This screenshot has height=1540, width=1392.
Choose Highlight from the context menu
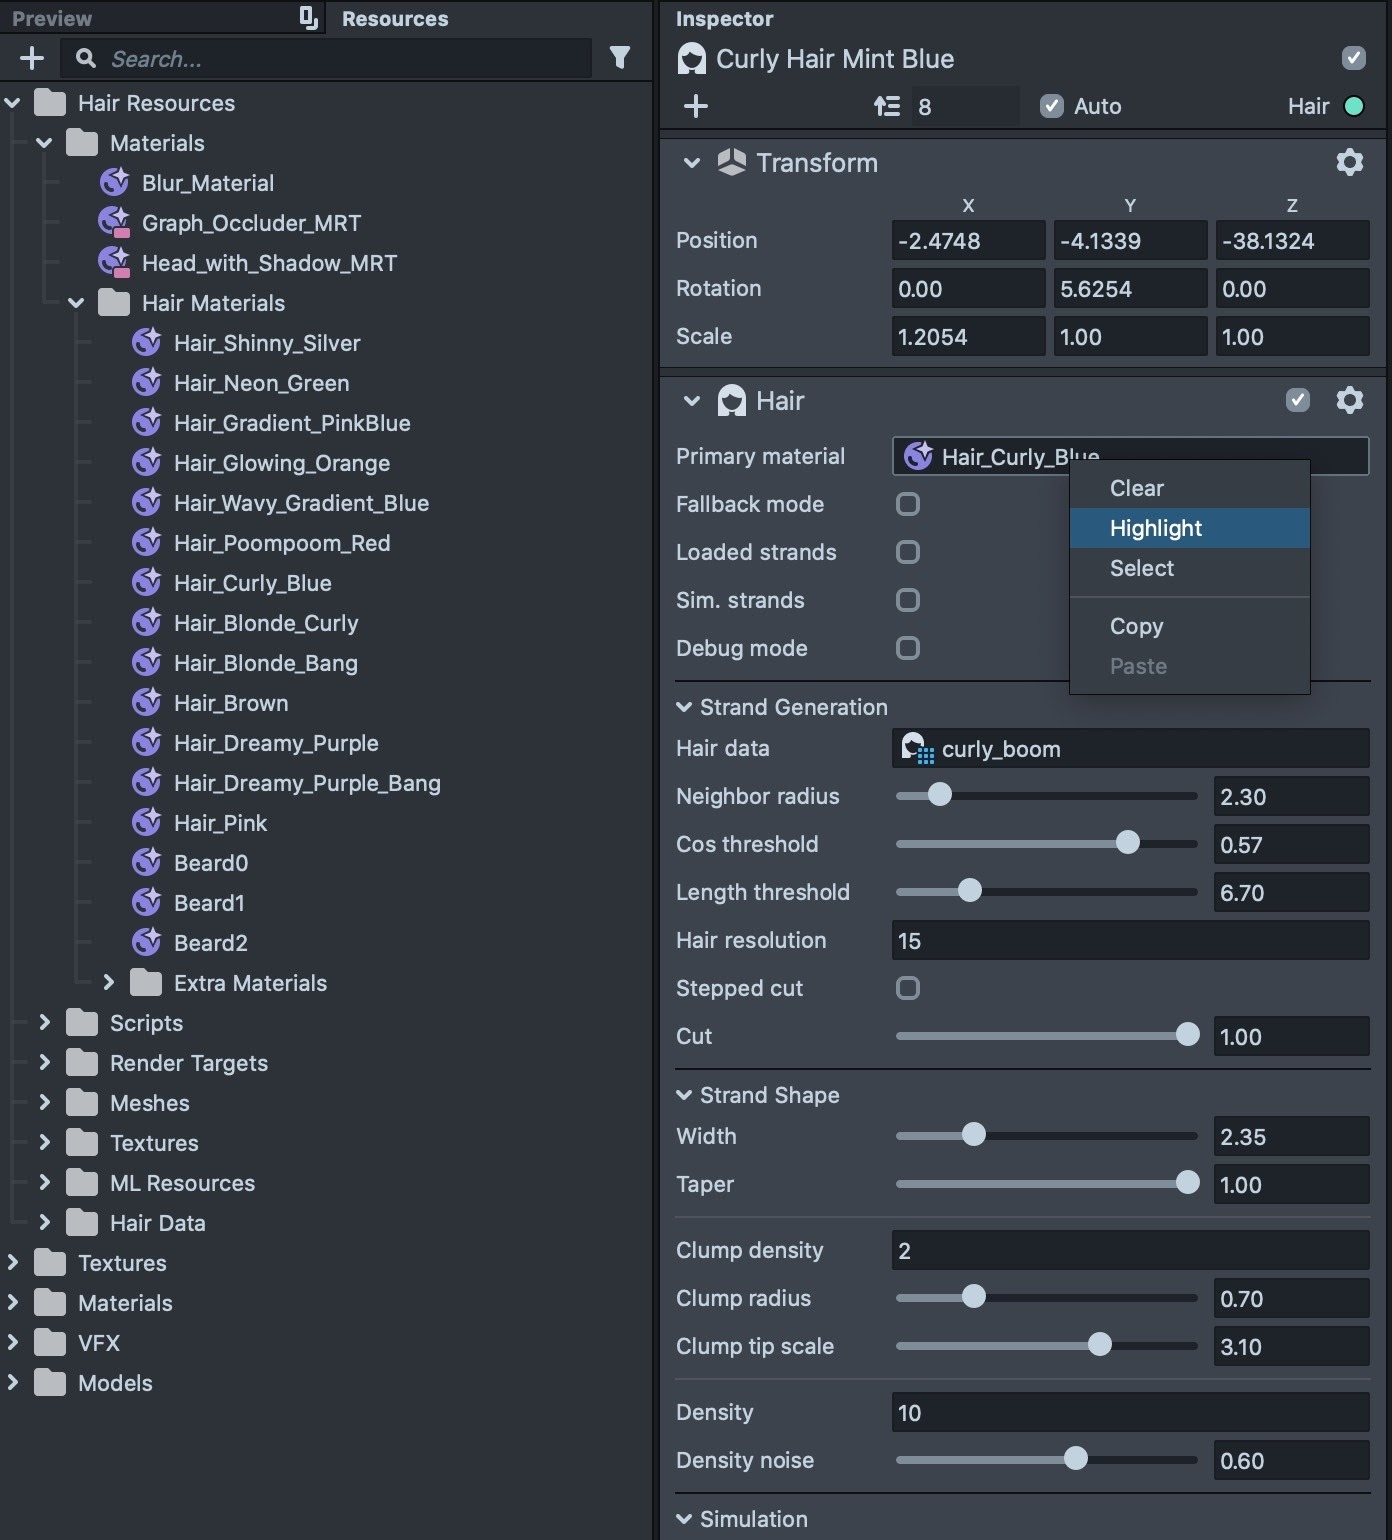[x=1156, y=528]
